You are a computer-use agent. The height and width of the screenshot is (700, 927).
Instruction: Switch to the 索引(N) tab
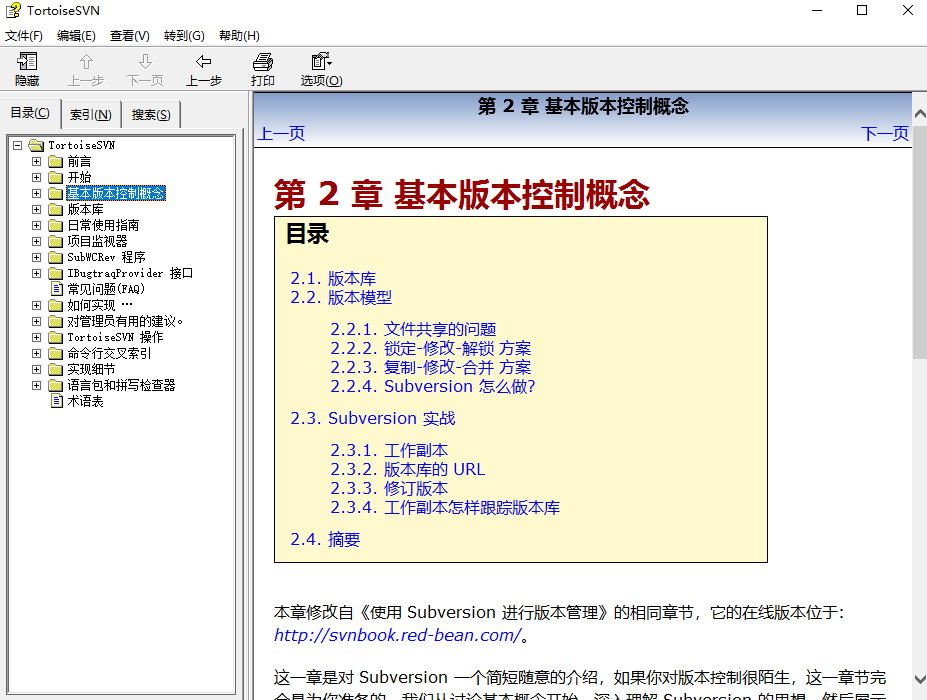pyautogui.click(x=90, y=114)
